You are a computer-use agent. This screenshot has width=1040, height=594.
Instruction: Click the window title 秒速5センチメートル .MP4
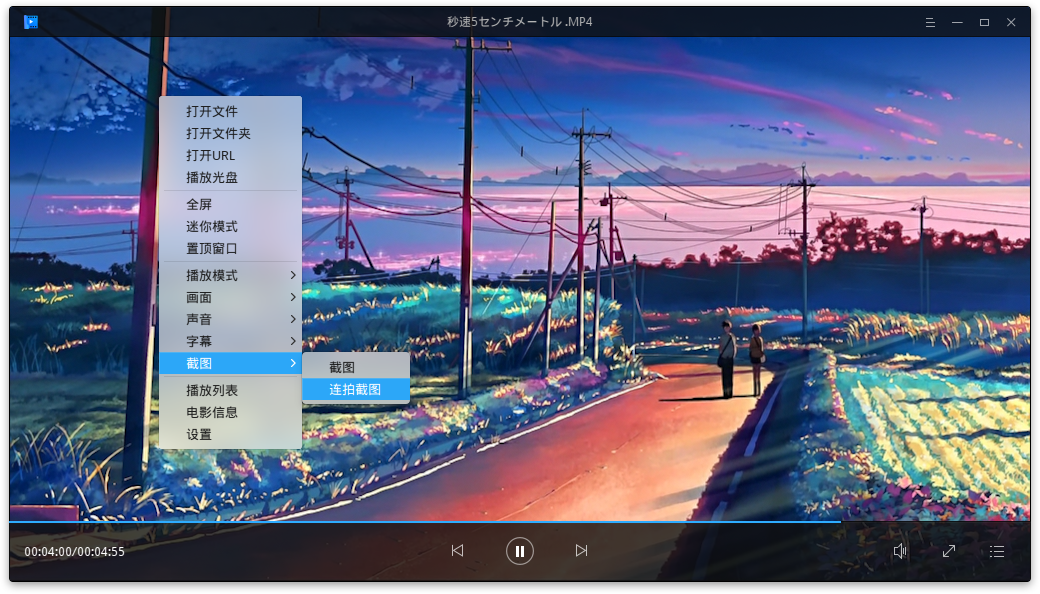pos(519,22)
